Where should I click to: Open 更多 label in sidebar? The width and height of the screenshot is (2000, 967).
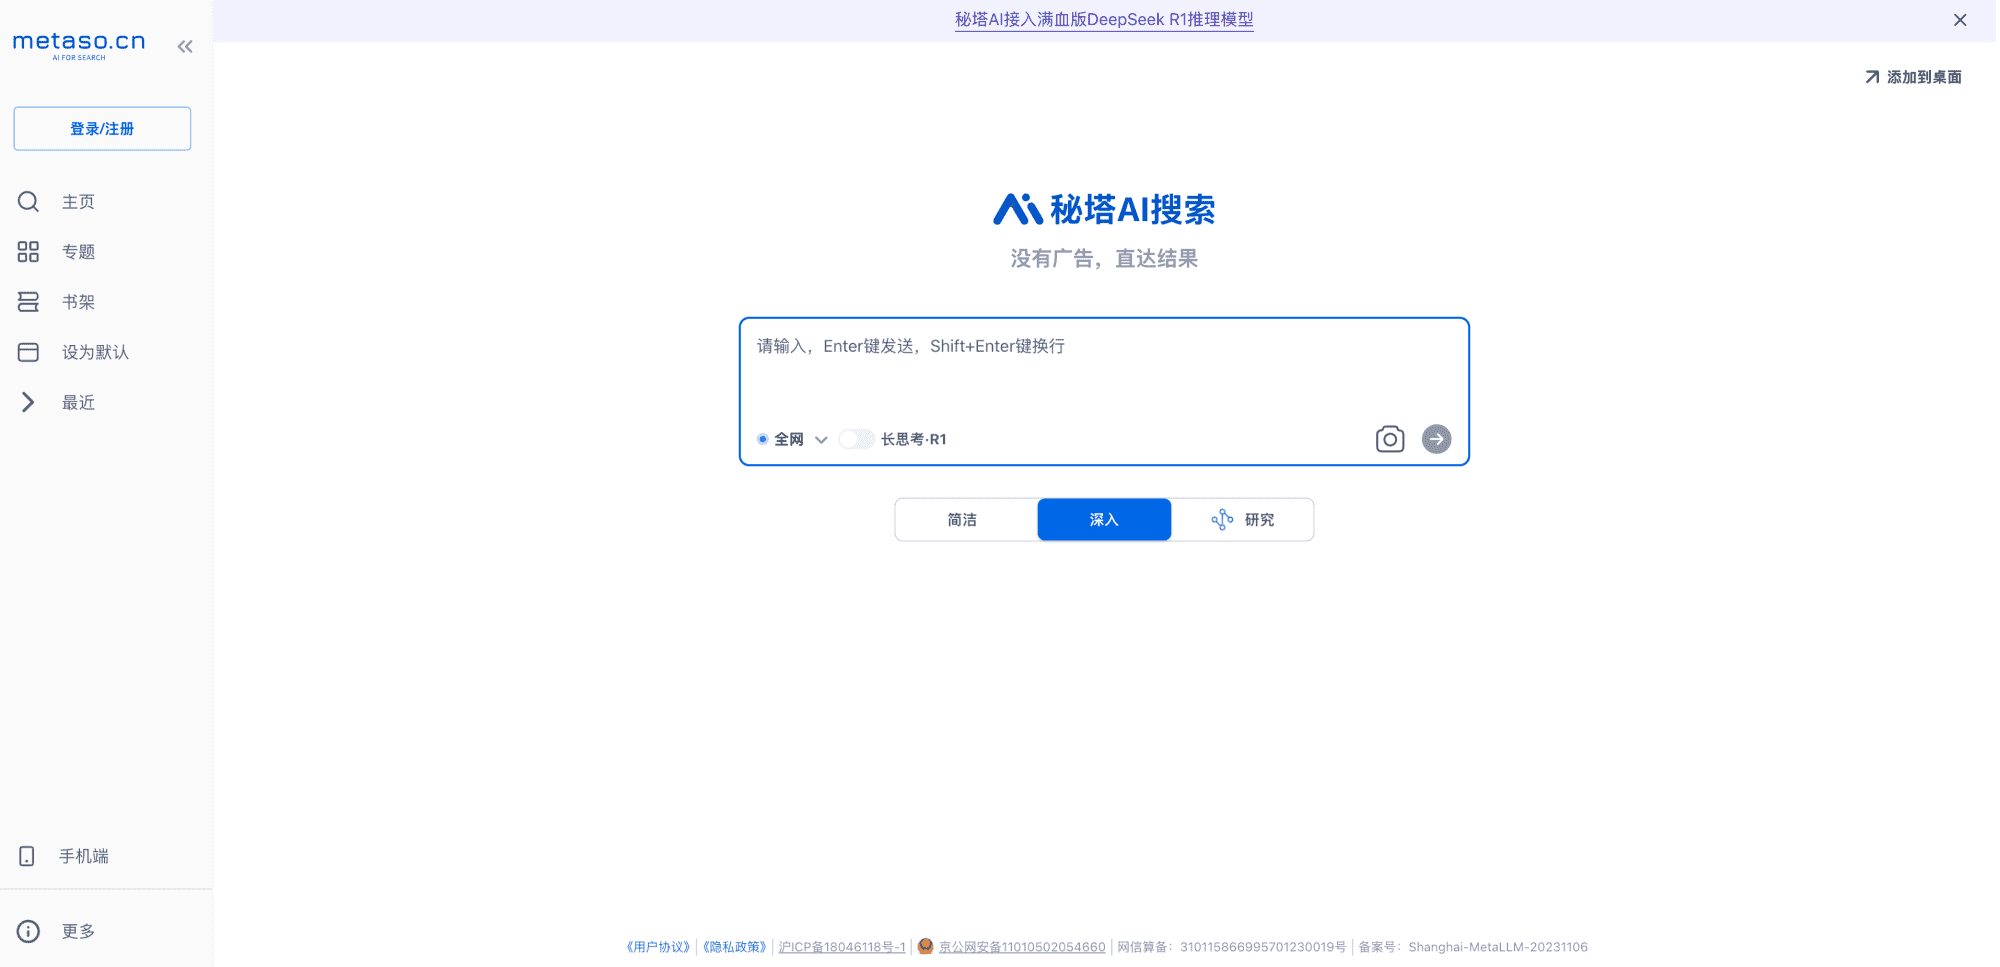[x=78, y=931]
